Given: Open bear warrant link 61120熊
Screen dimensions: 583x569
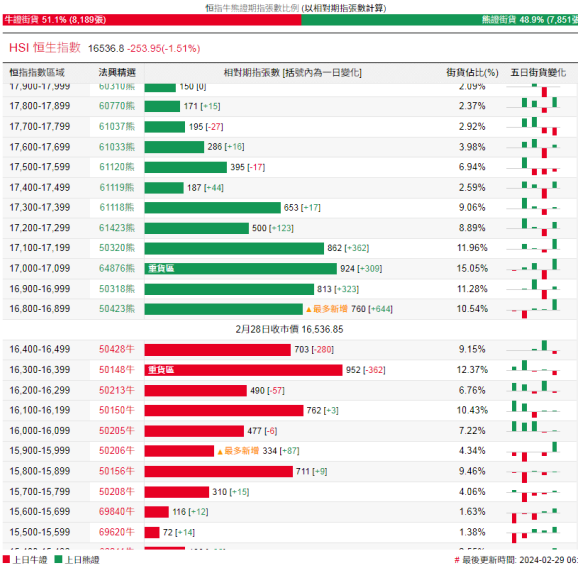Looking at the screenshot, I should click(117, 167).
